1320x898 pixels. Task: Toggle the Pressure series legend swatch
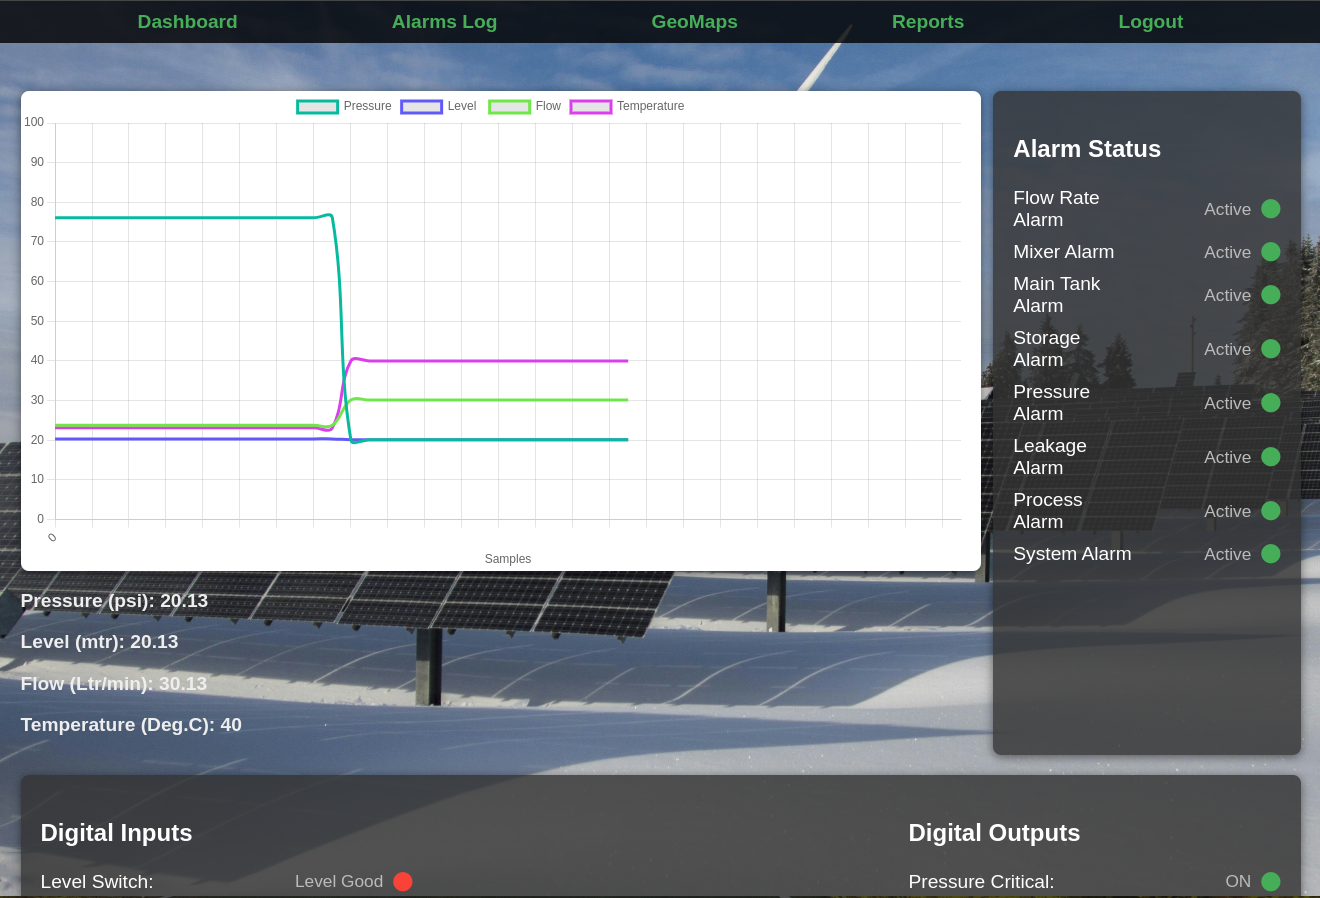click(318, 107)
